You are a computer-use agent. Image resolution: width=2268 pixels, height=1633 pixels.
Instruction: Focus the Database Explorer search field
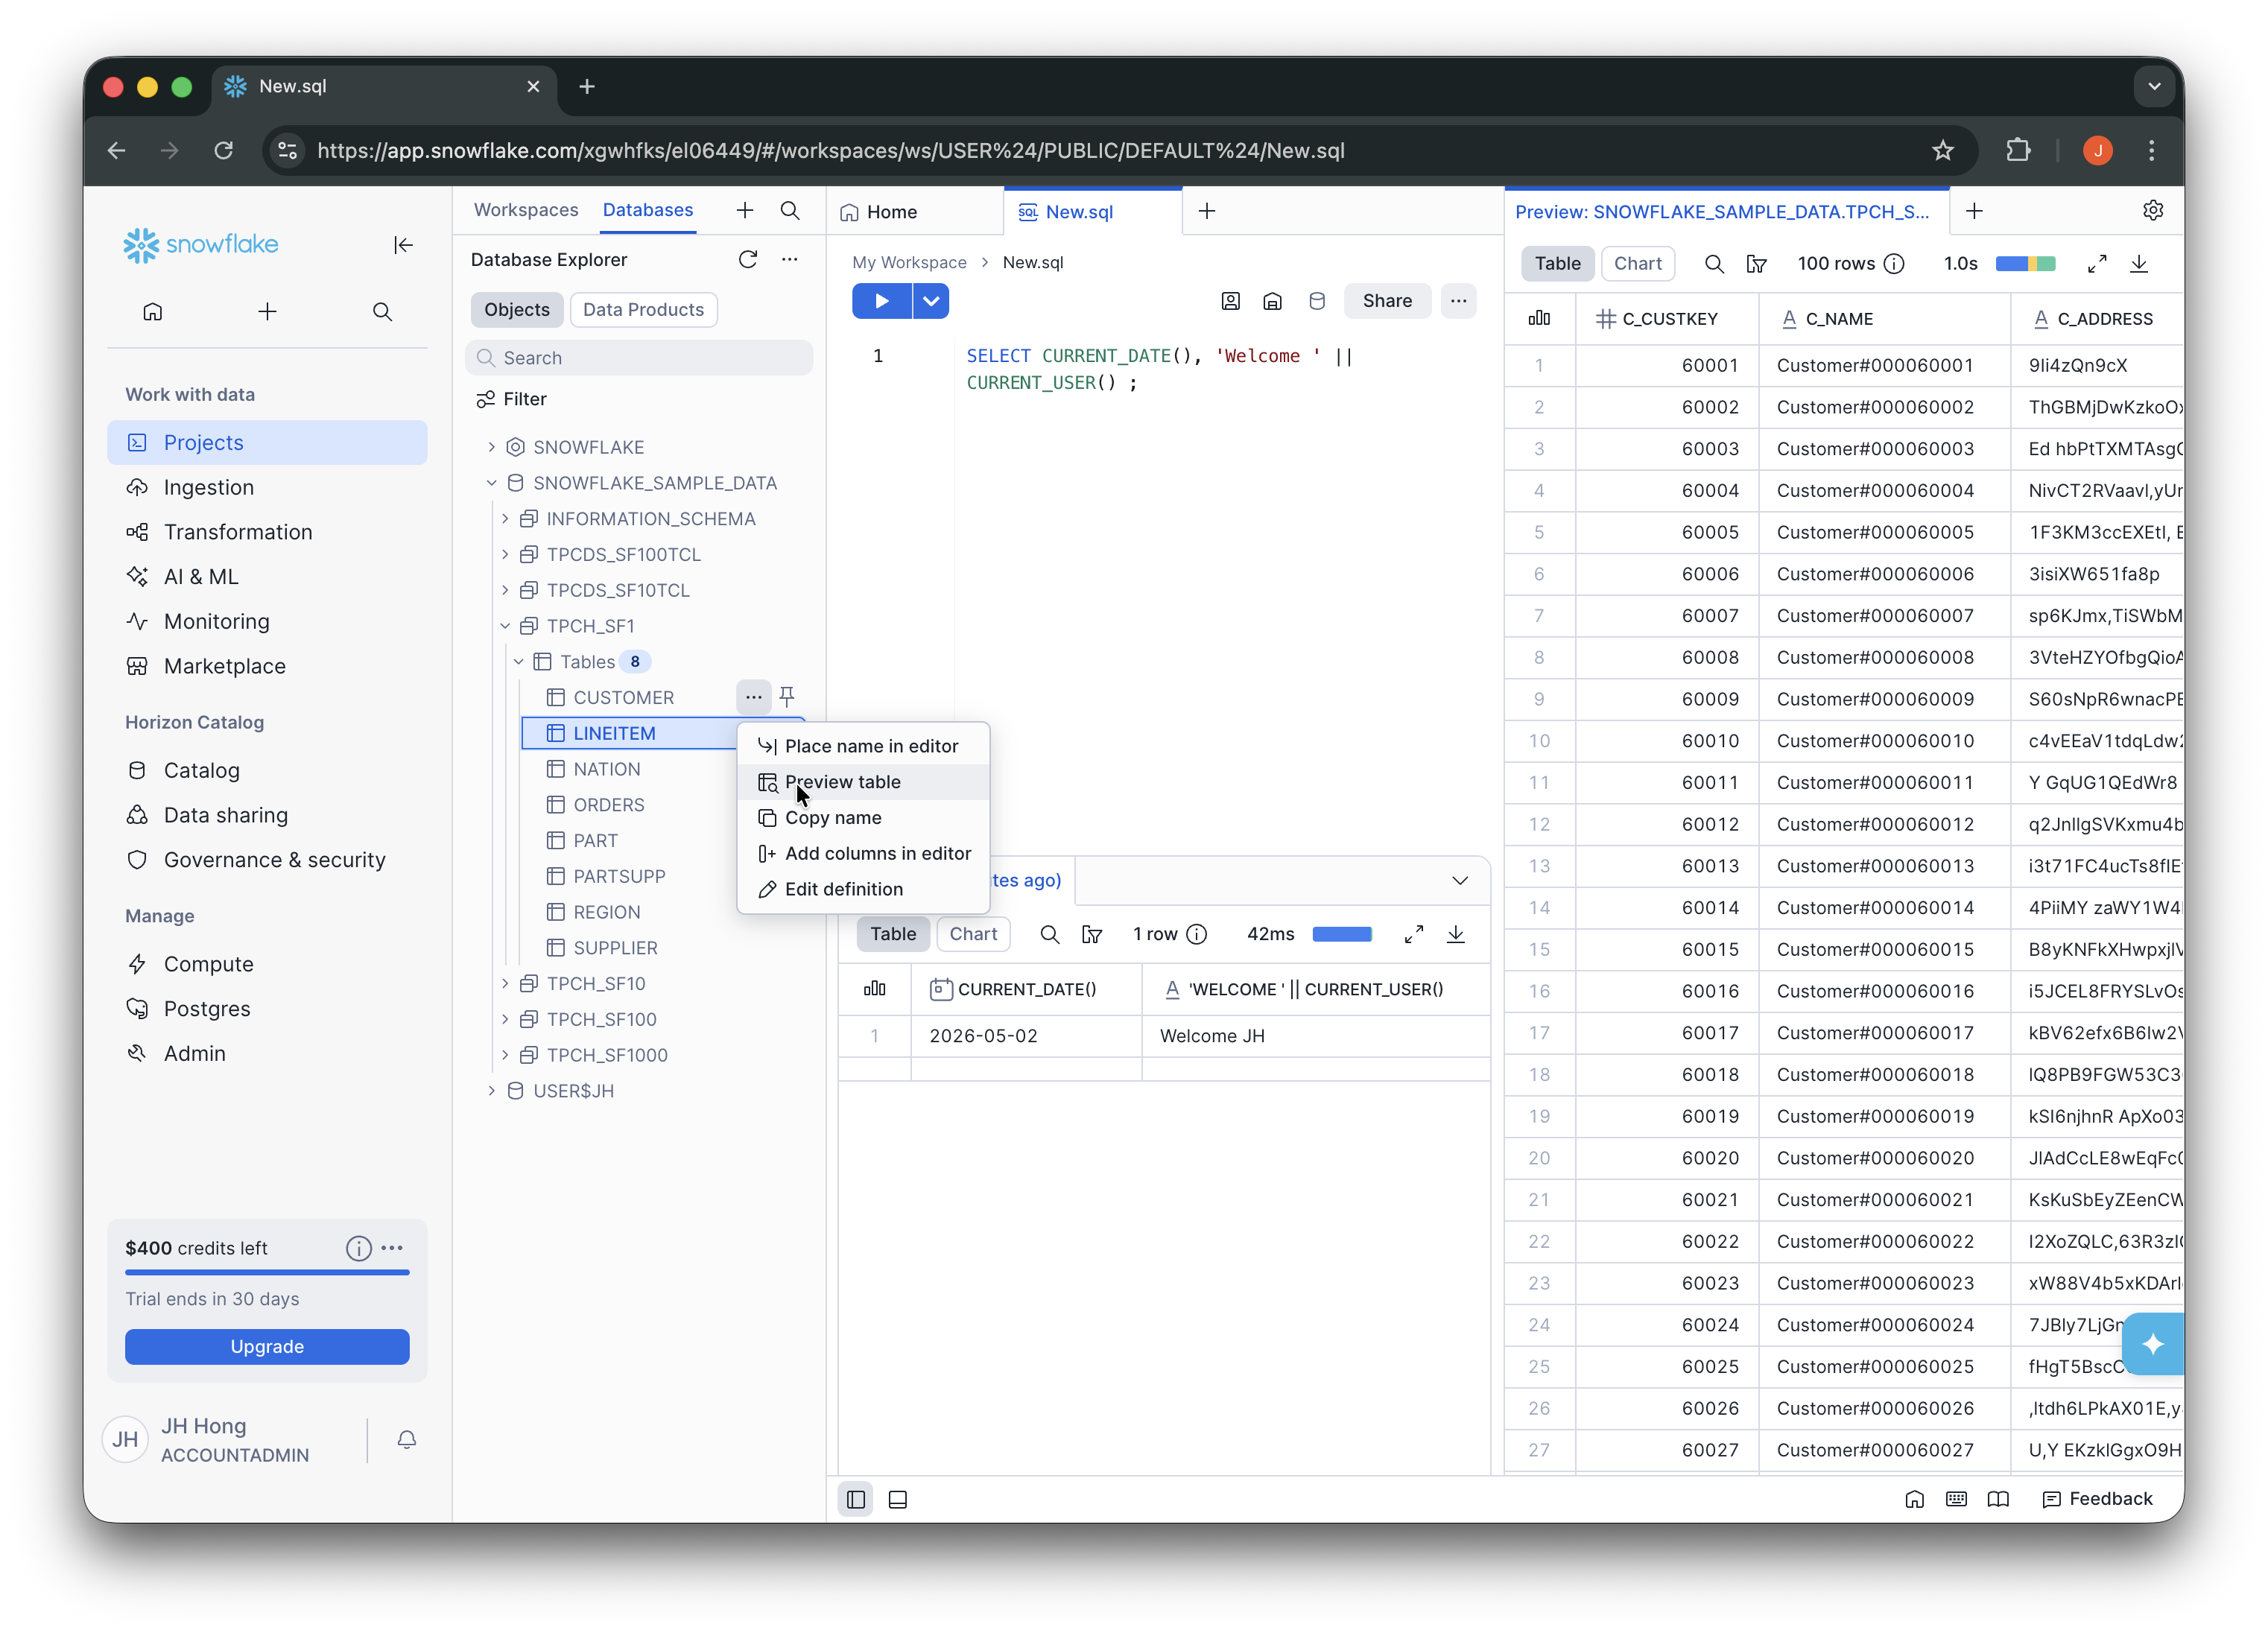pyautogui.click(x=639, y=358)
